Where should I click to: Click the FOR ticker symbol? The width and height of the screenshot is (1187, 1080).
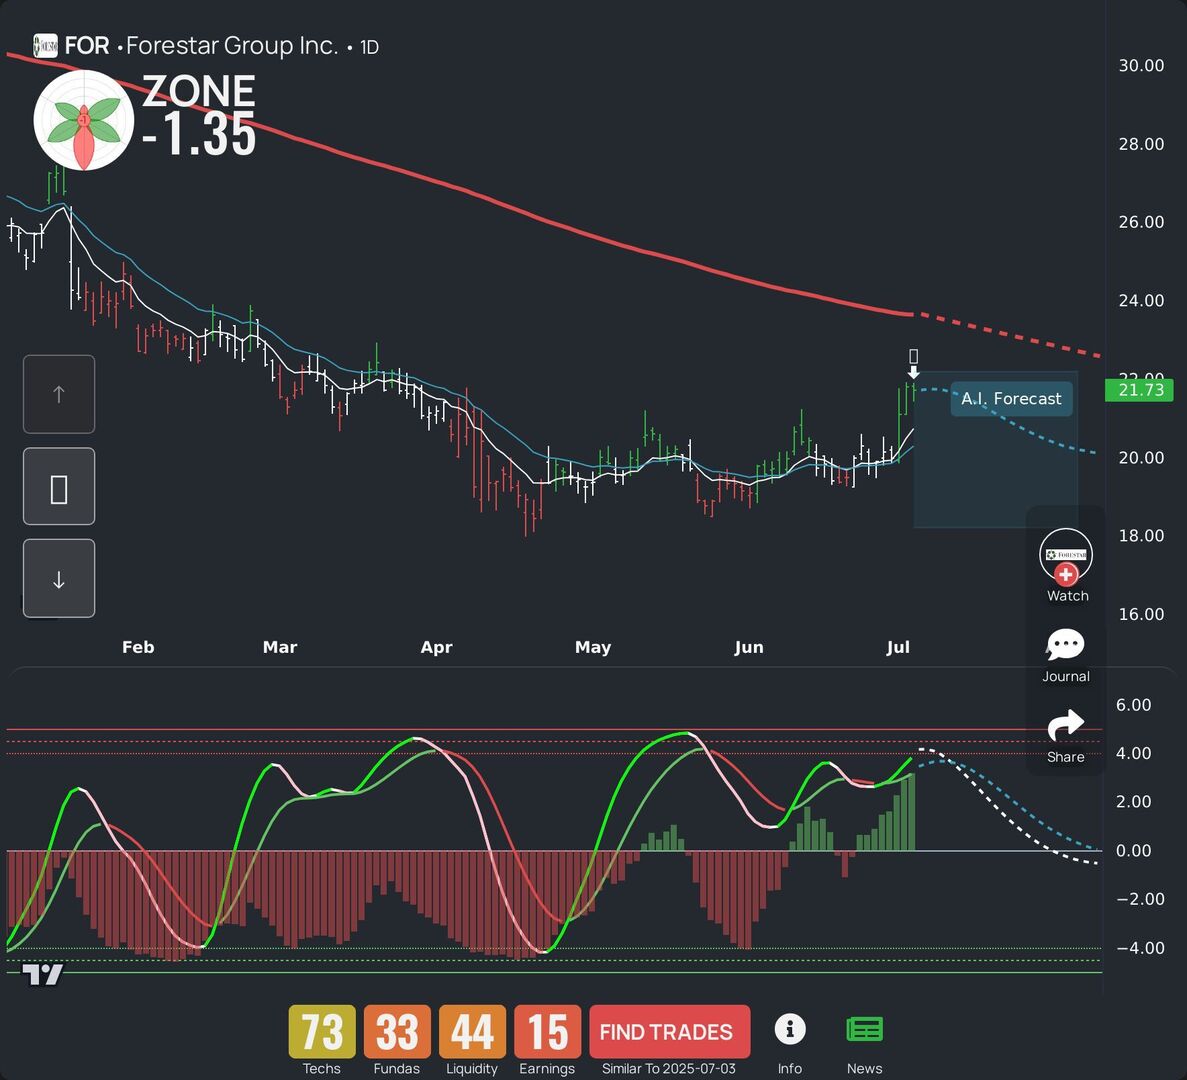[x=86, y=46]
